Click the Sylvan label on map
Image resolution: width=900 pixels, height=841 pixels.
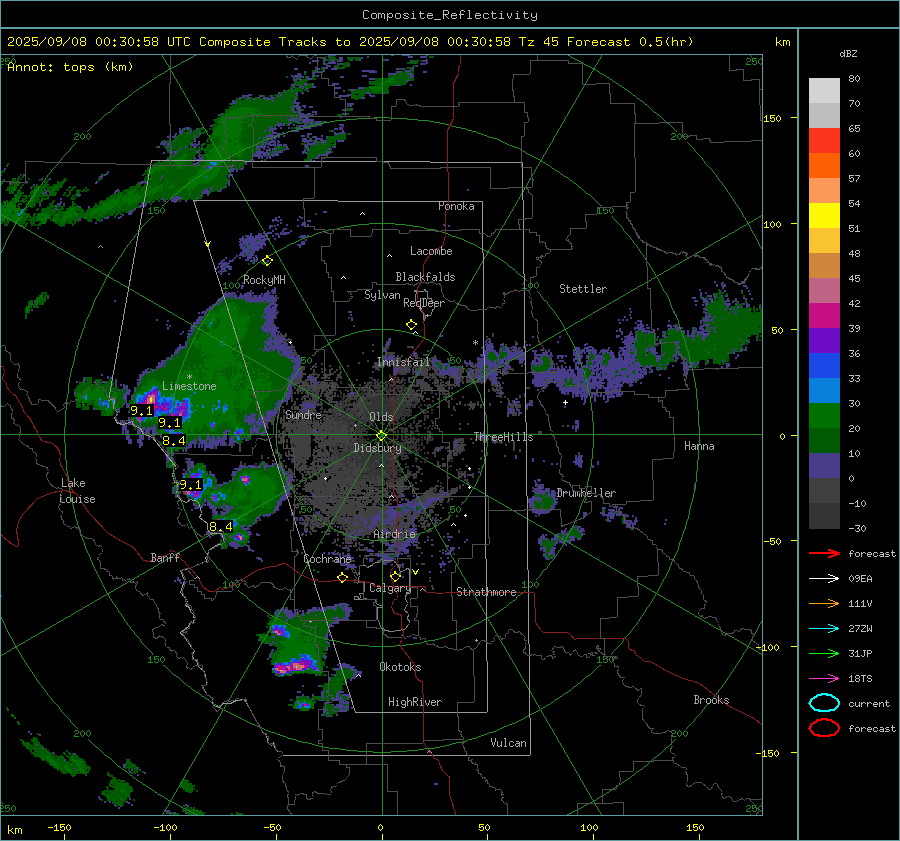tap(382, 295)
